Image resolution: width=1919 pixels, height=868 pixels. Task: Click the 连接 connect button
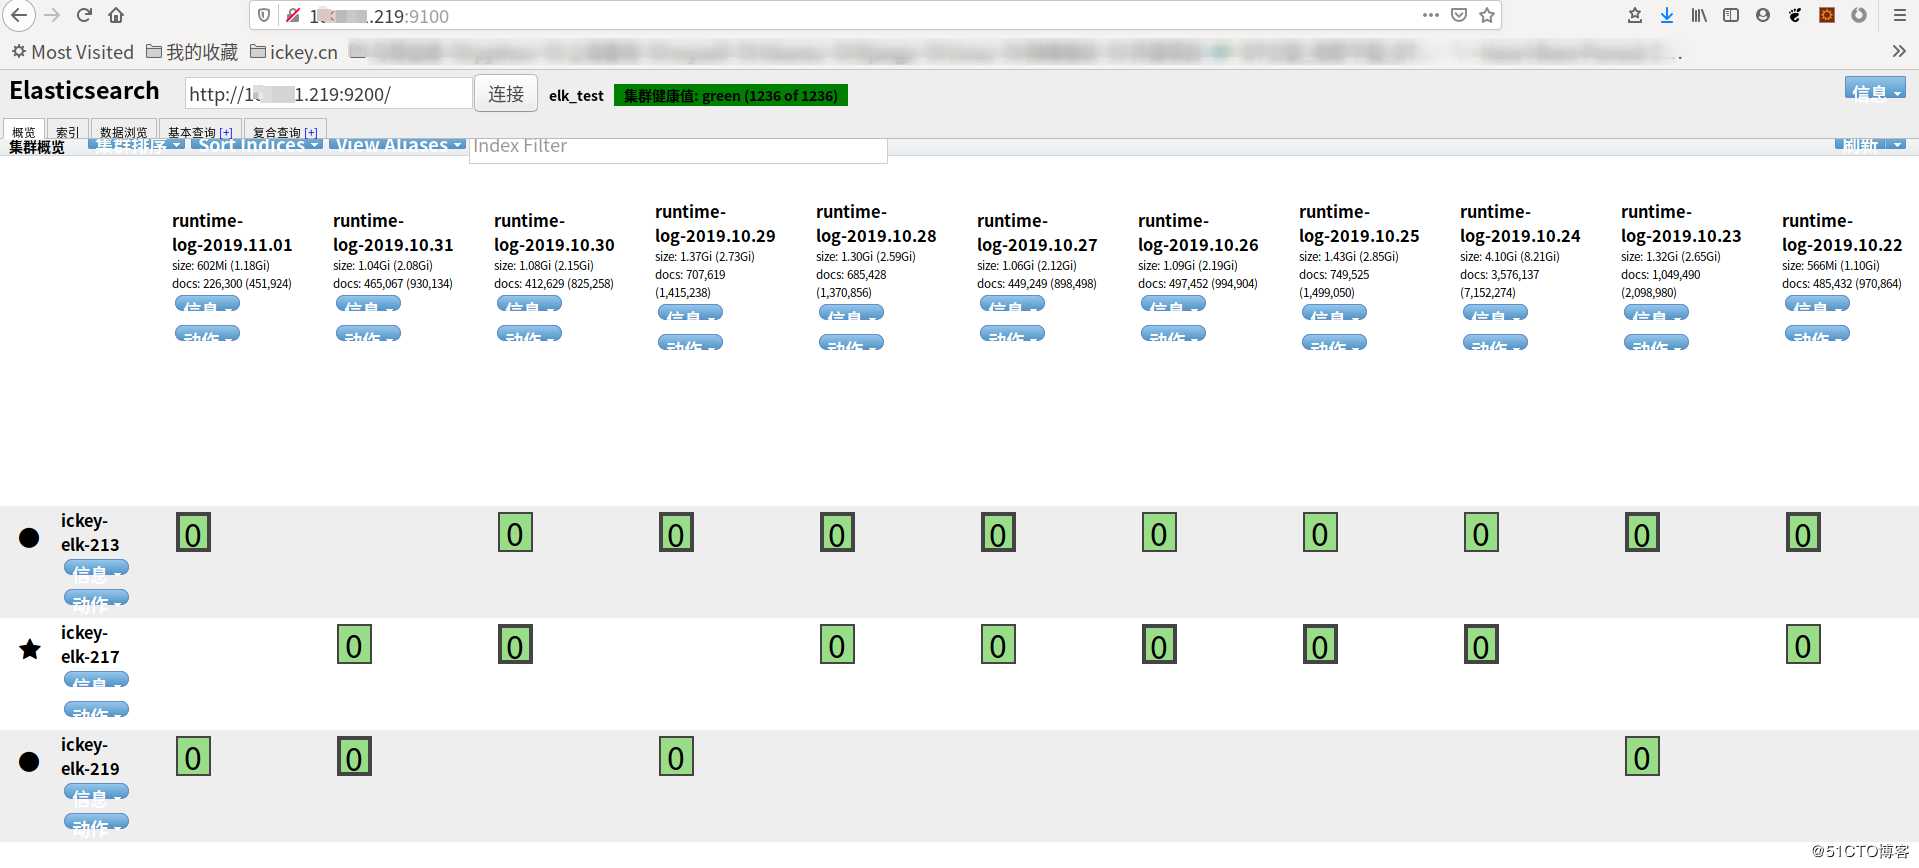(506, 94)
